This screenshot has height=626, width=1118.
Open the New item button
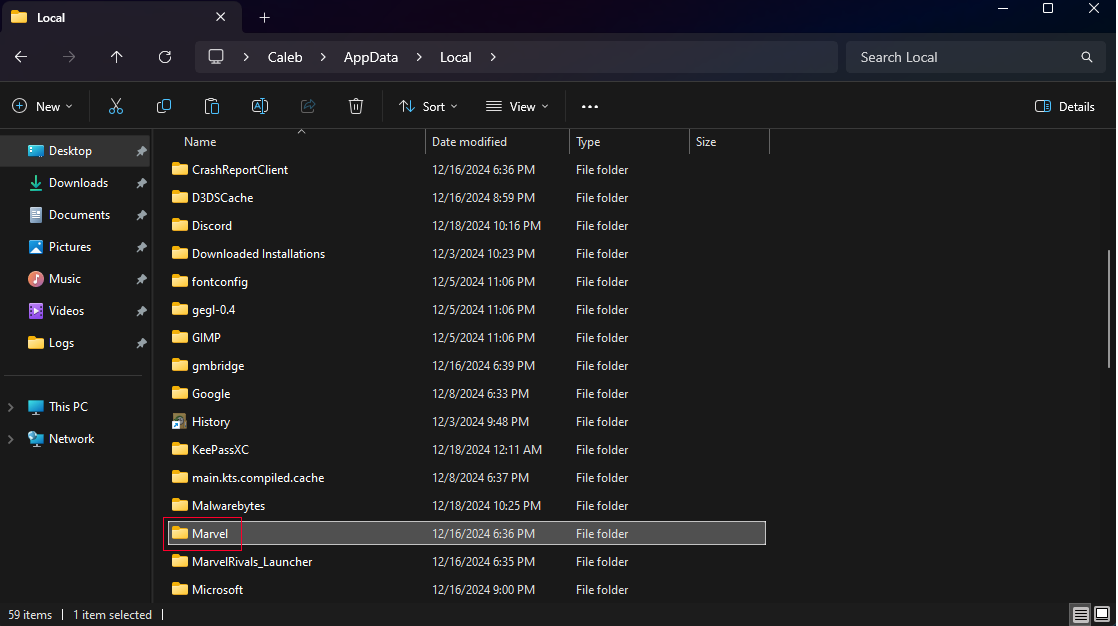coord(42,106)
